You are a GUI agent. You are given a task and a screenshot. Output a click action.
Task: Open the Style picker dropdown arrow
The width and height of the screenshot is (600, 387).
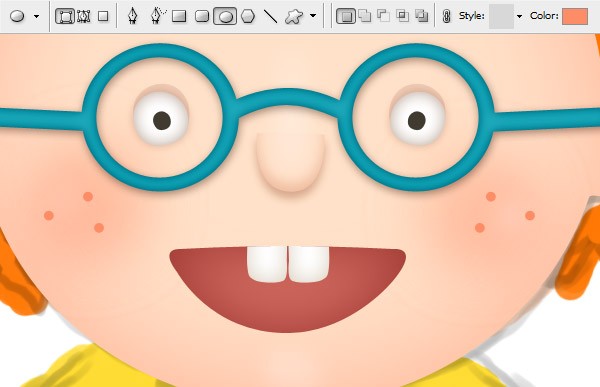[519, 16]
